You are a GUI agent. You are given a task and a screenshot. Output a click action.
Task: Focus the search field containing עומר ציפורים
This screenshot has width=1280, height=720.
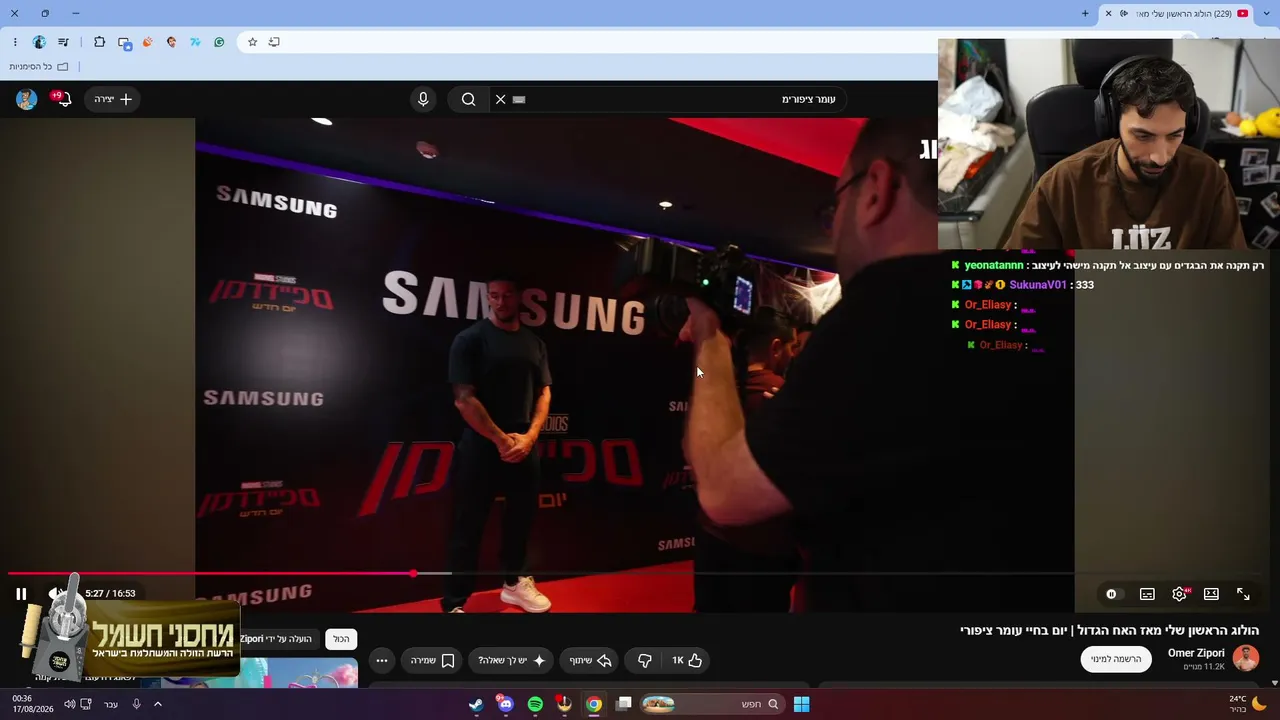pos(670,99)
